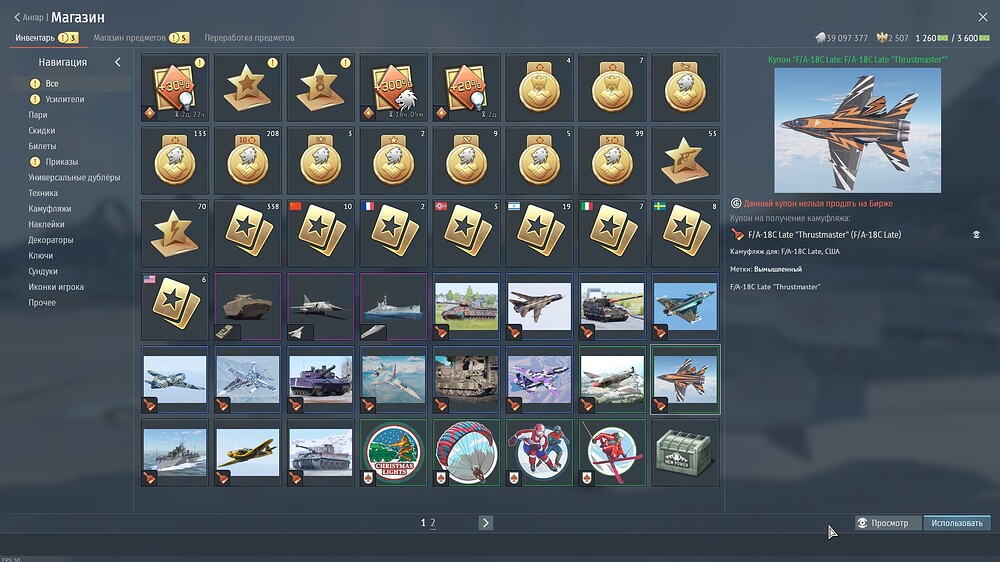Select the battleship vehicle coupon
The image size is (1000, 562).
(x=393, y=307)
